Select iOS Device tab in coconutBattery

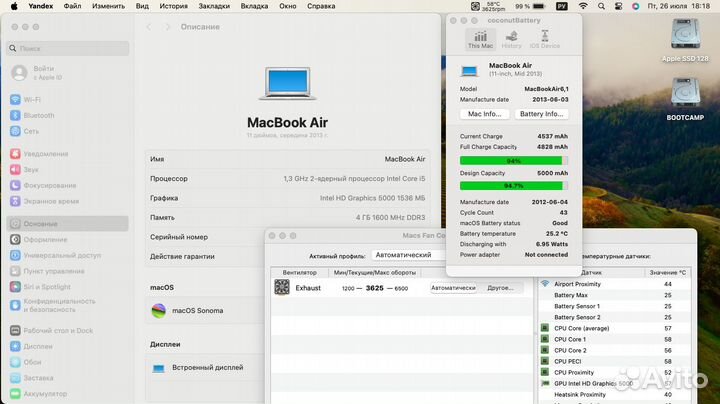(545, 39)
